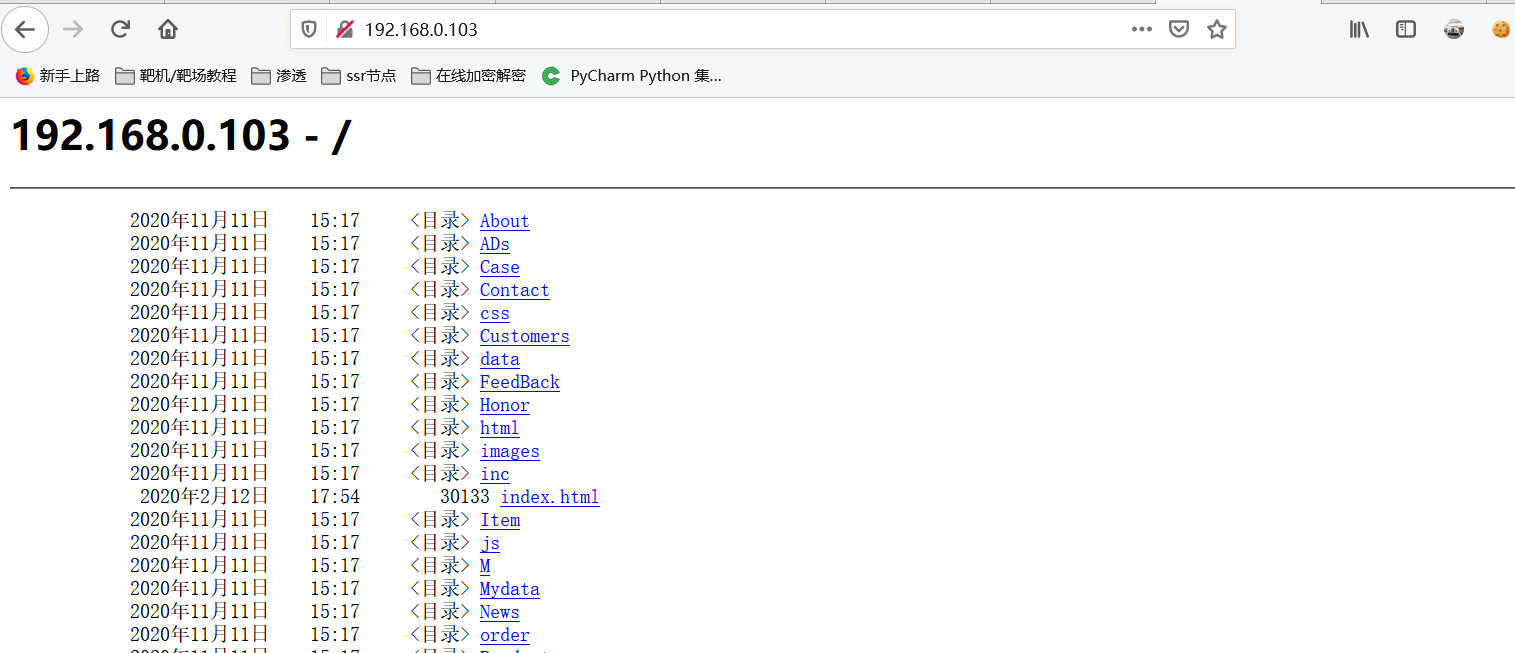Open the data directory link
Image resolution: width=1515 pixels, height=653 pixels.
pyautogui.click(x=499, y=359)
